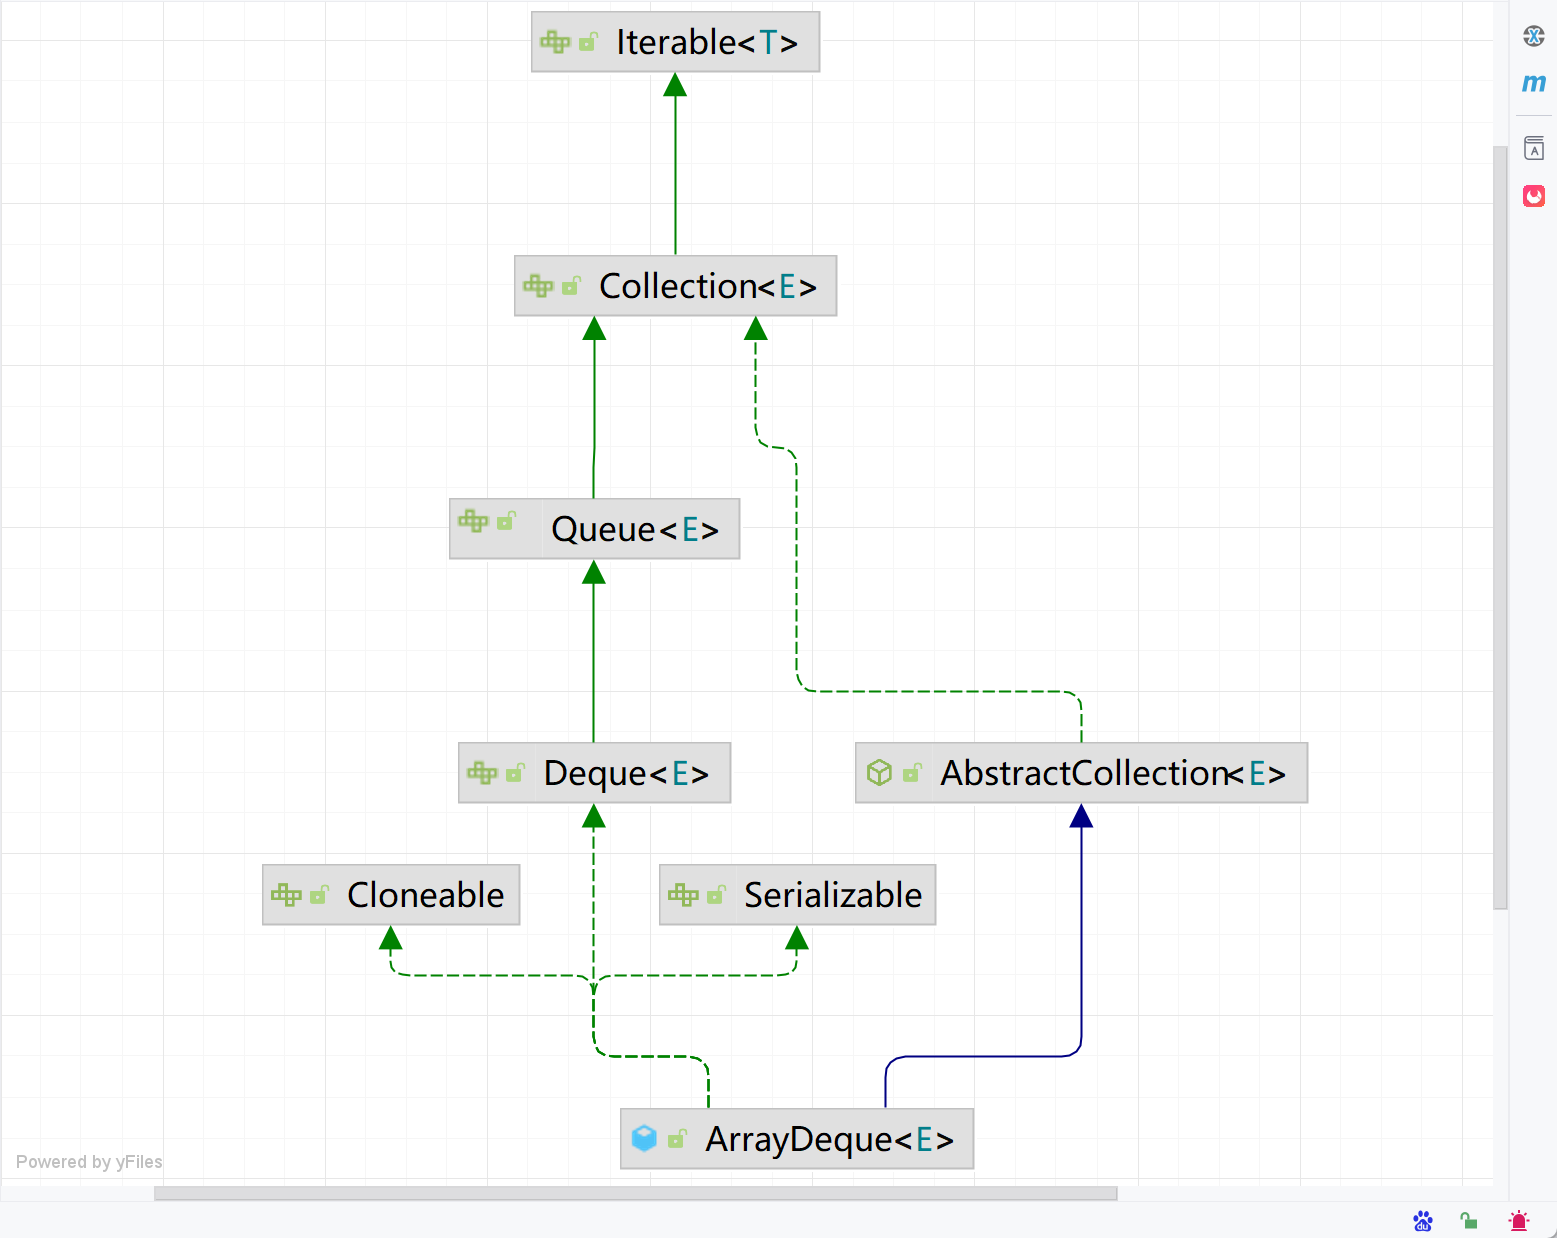Click the red alarm siren icon
The image size is (1557, 1238).
(1518, 1220)
